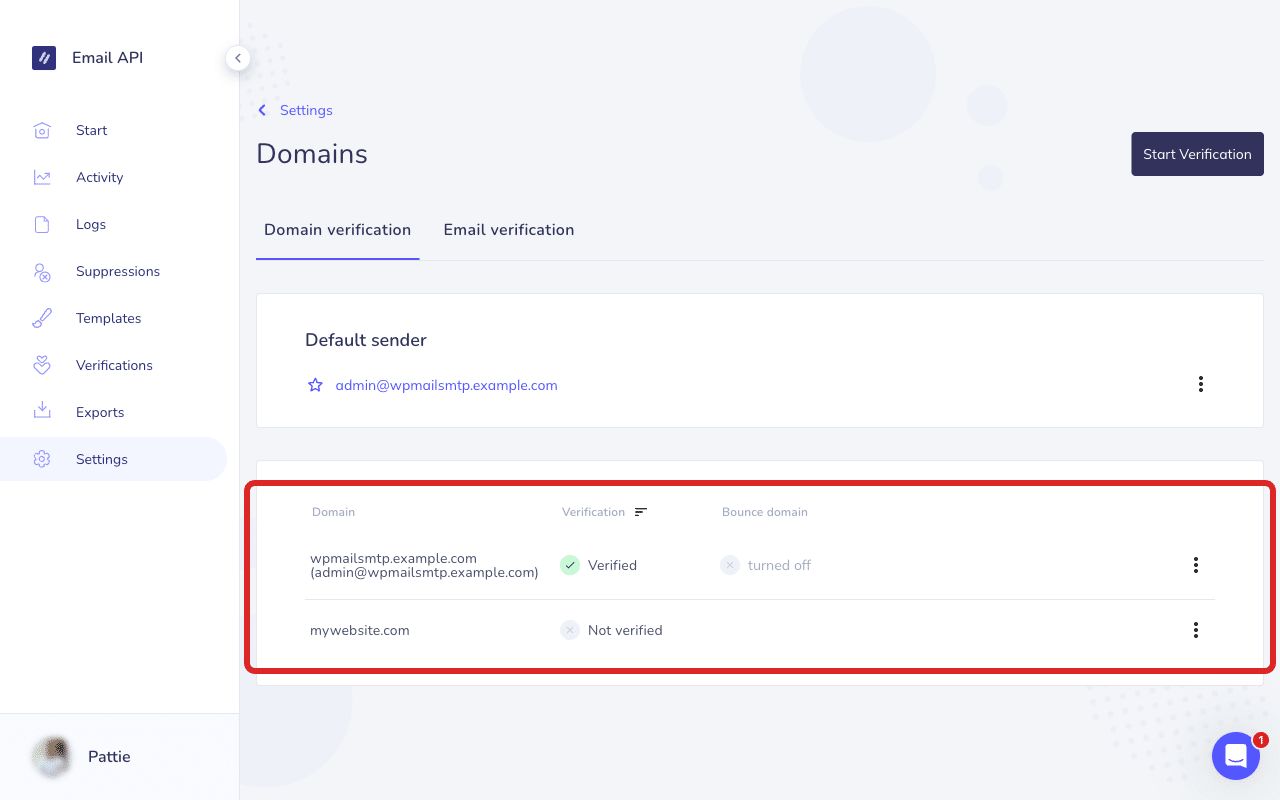This screenshot has width=1280, height=800.
Task: Go back to Settings via breadcrumb link
Action: pos(306,110)
